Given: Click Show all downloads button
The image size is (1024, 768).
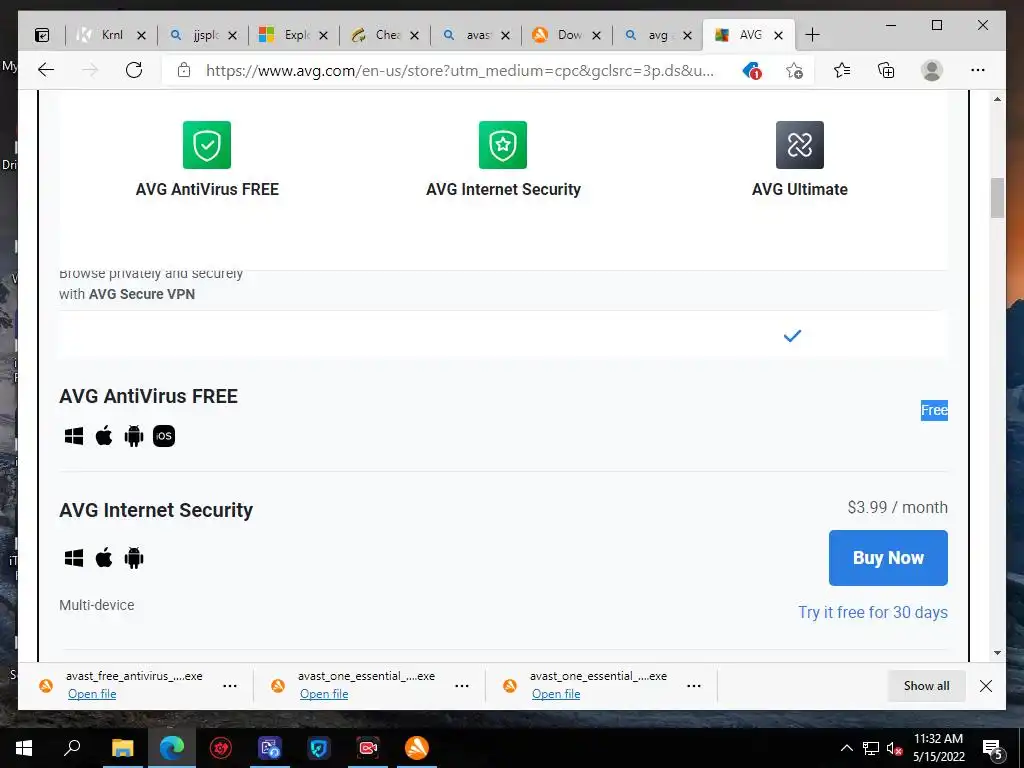Looking at the screenshot, I should pos(926,686).
